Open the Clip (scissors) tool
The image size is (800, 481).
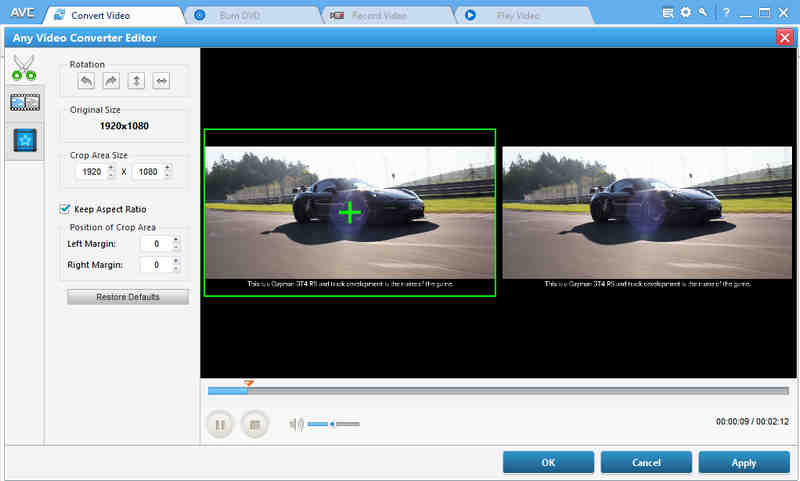pos(24,67)
